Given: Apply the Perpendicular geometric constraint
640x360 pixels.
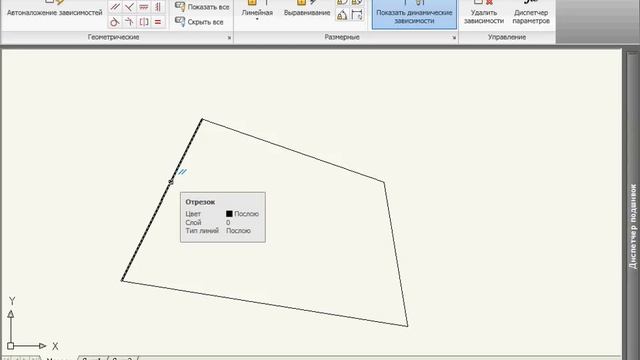Looking at the screenshot, I should [129, 7].
